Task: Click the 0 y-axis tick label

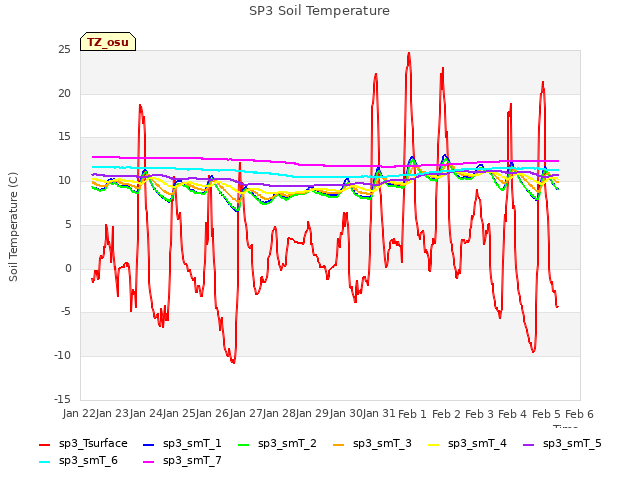Action: (x=68, y=269)
